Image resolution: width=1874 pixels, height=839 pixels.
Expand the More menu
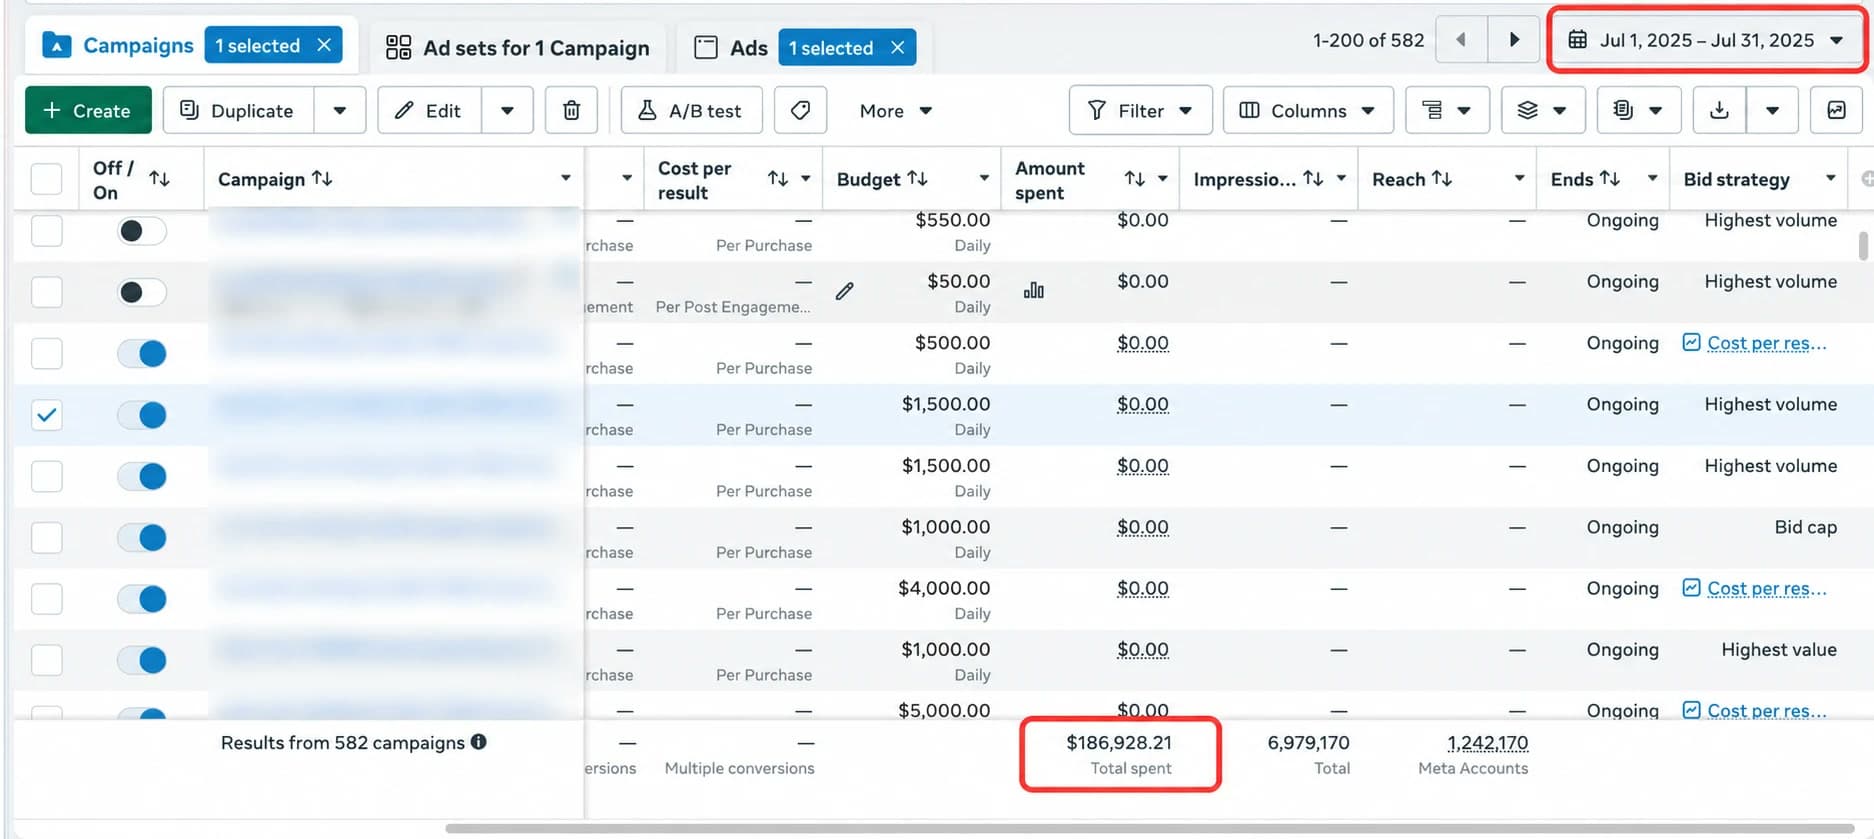[896, 110]
